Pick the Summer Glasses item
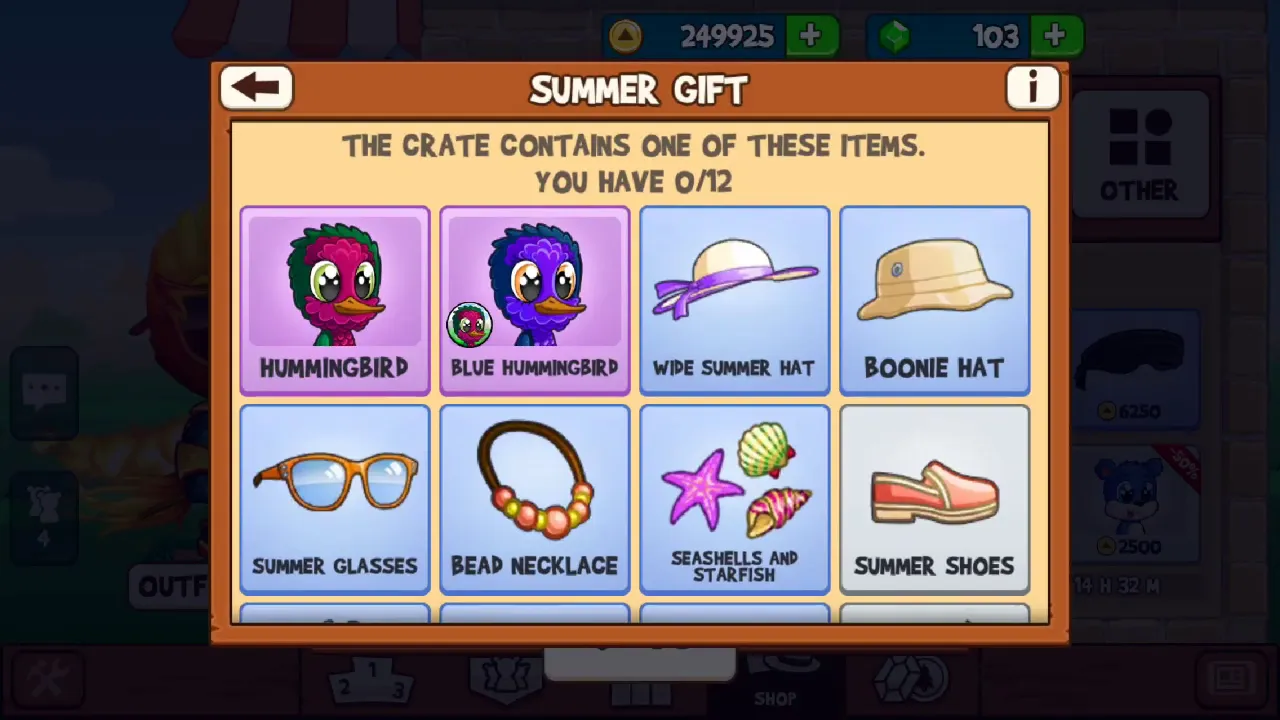 pyautogui.click(x=335, y=499)
